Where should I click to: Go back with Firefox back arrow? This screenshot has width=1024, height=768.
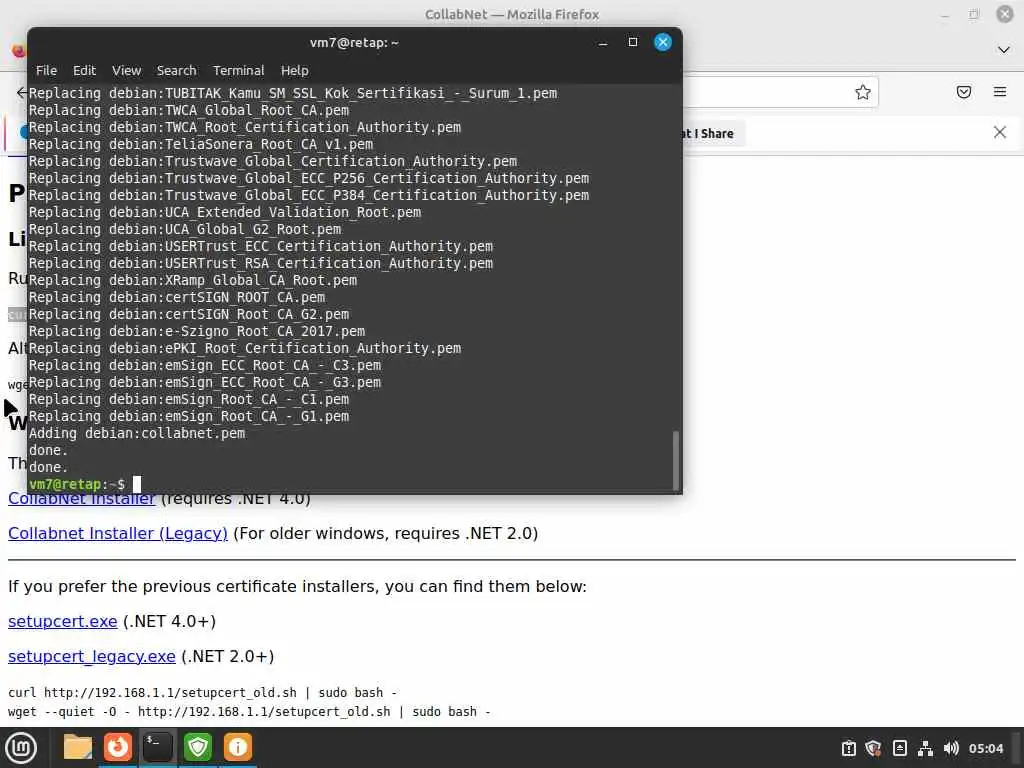[x=21, y=93]
